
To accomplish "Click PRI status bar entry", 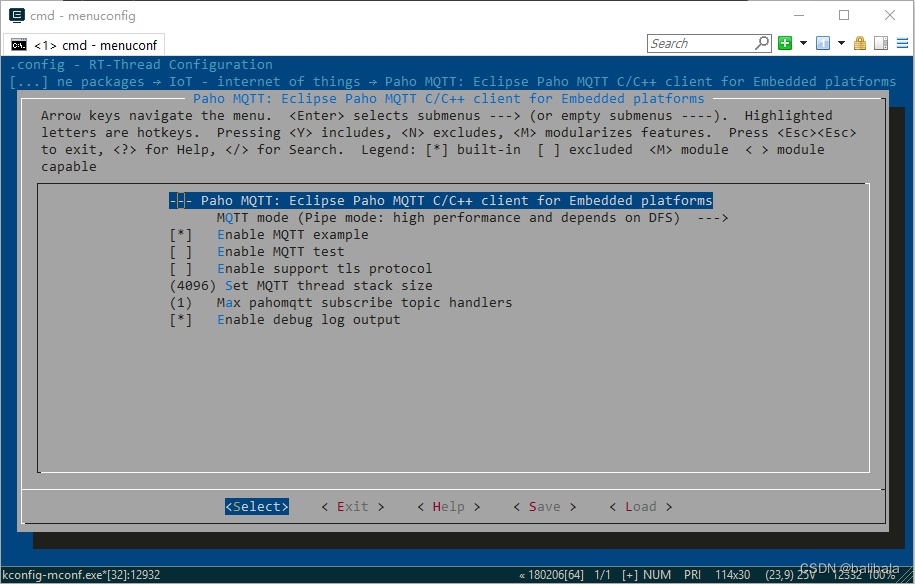I will click(x=692, y=575).
